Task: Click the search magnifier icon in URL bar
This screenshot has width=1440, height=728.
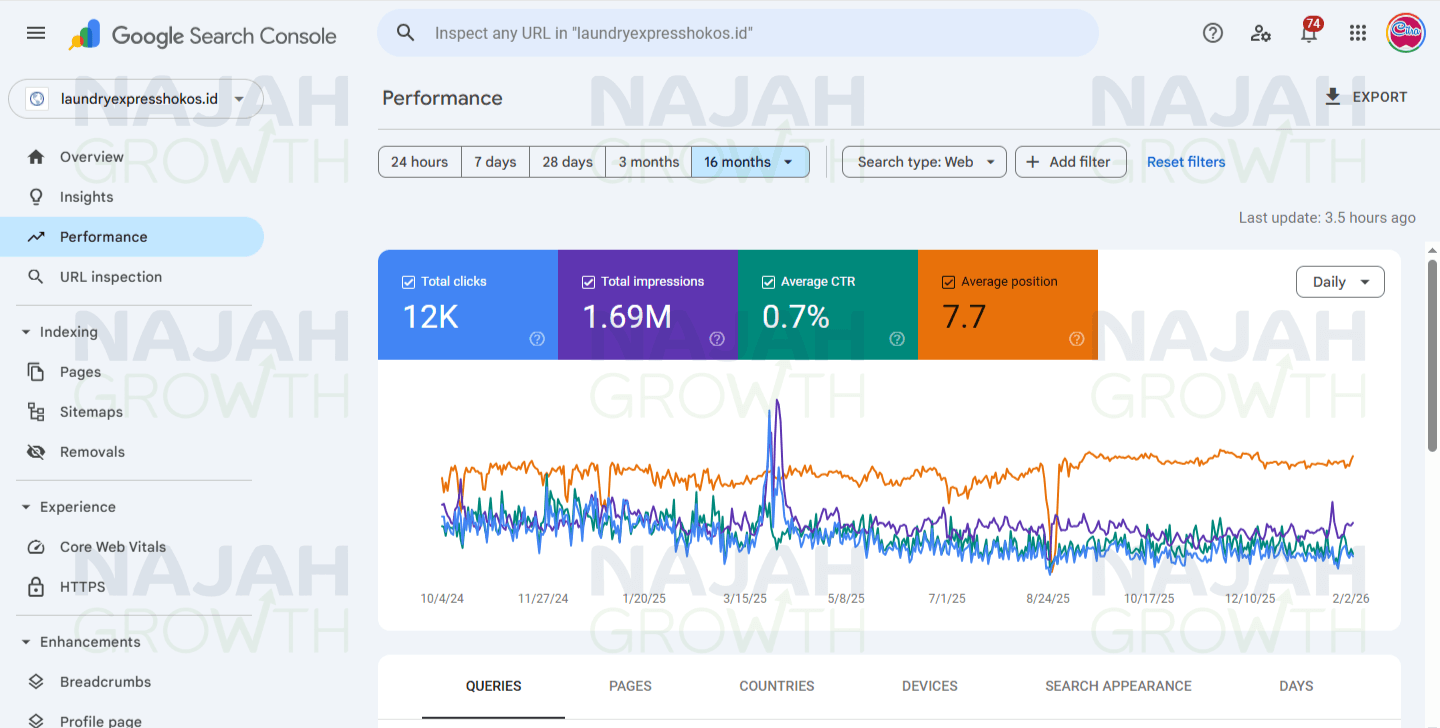Action: [x=405, y=33]
